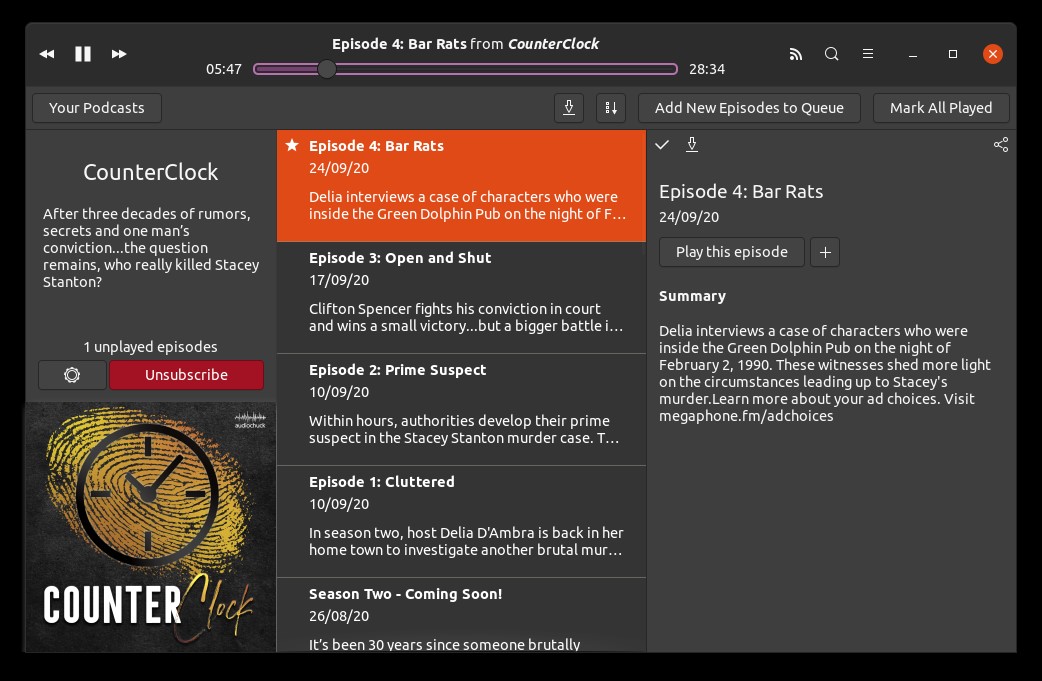Click Mark All Played button
Image resolution: width=1042 pixels, height=681 pixels.
941,108
